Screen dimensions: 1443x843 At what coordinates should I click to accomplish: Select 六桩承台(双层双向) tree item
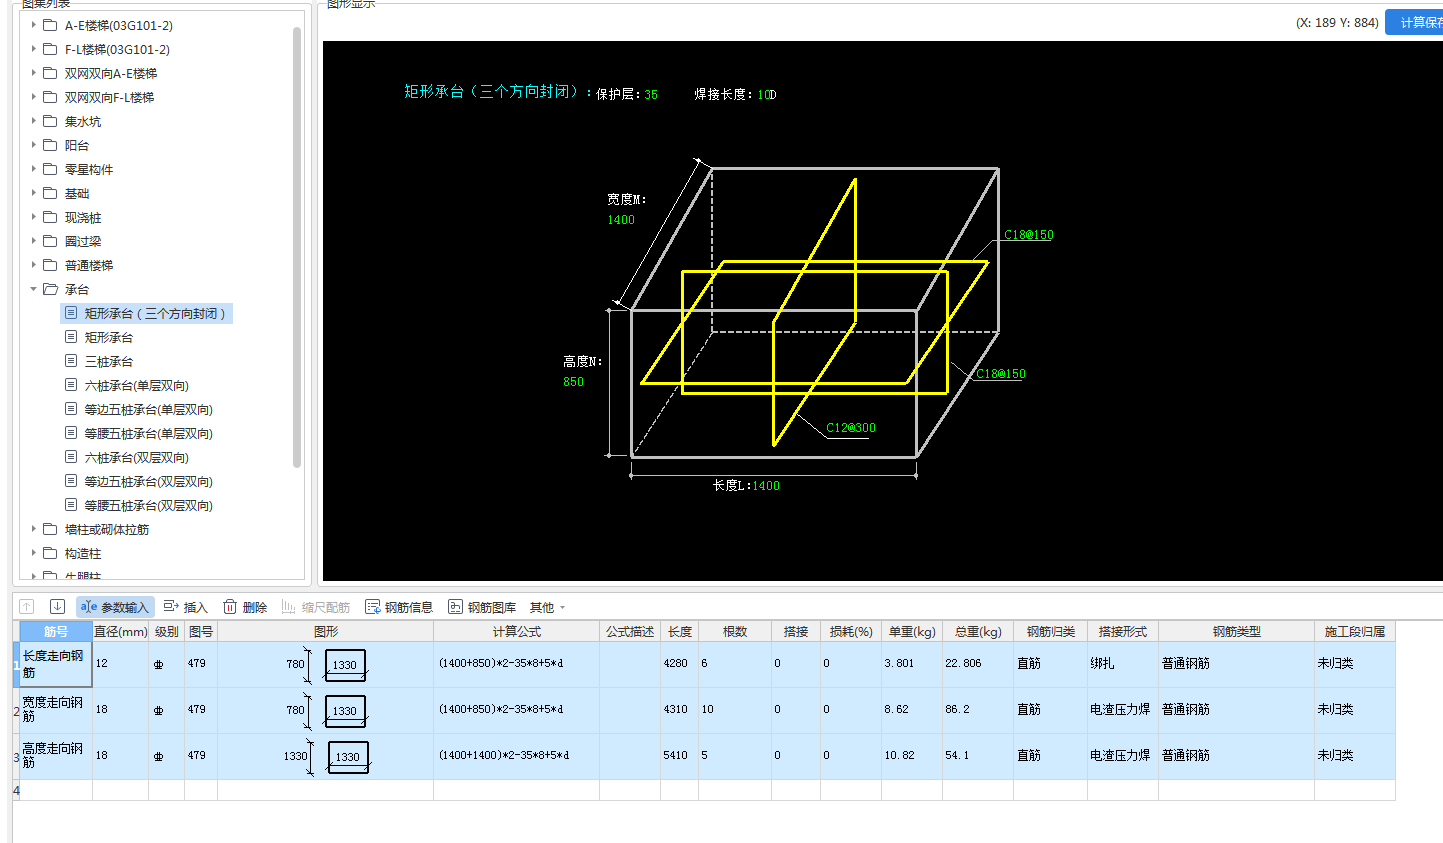[x=136, y=457]
